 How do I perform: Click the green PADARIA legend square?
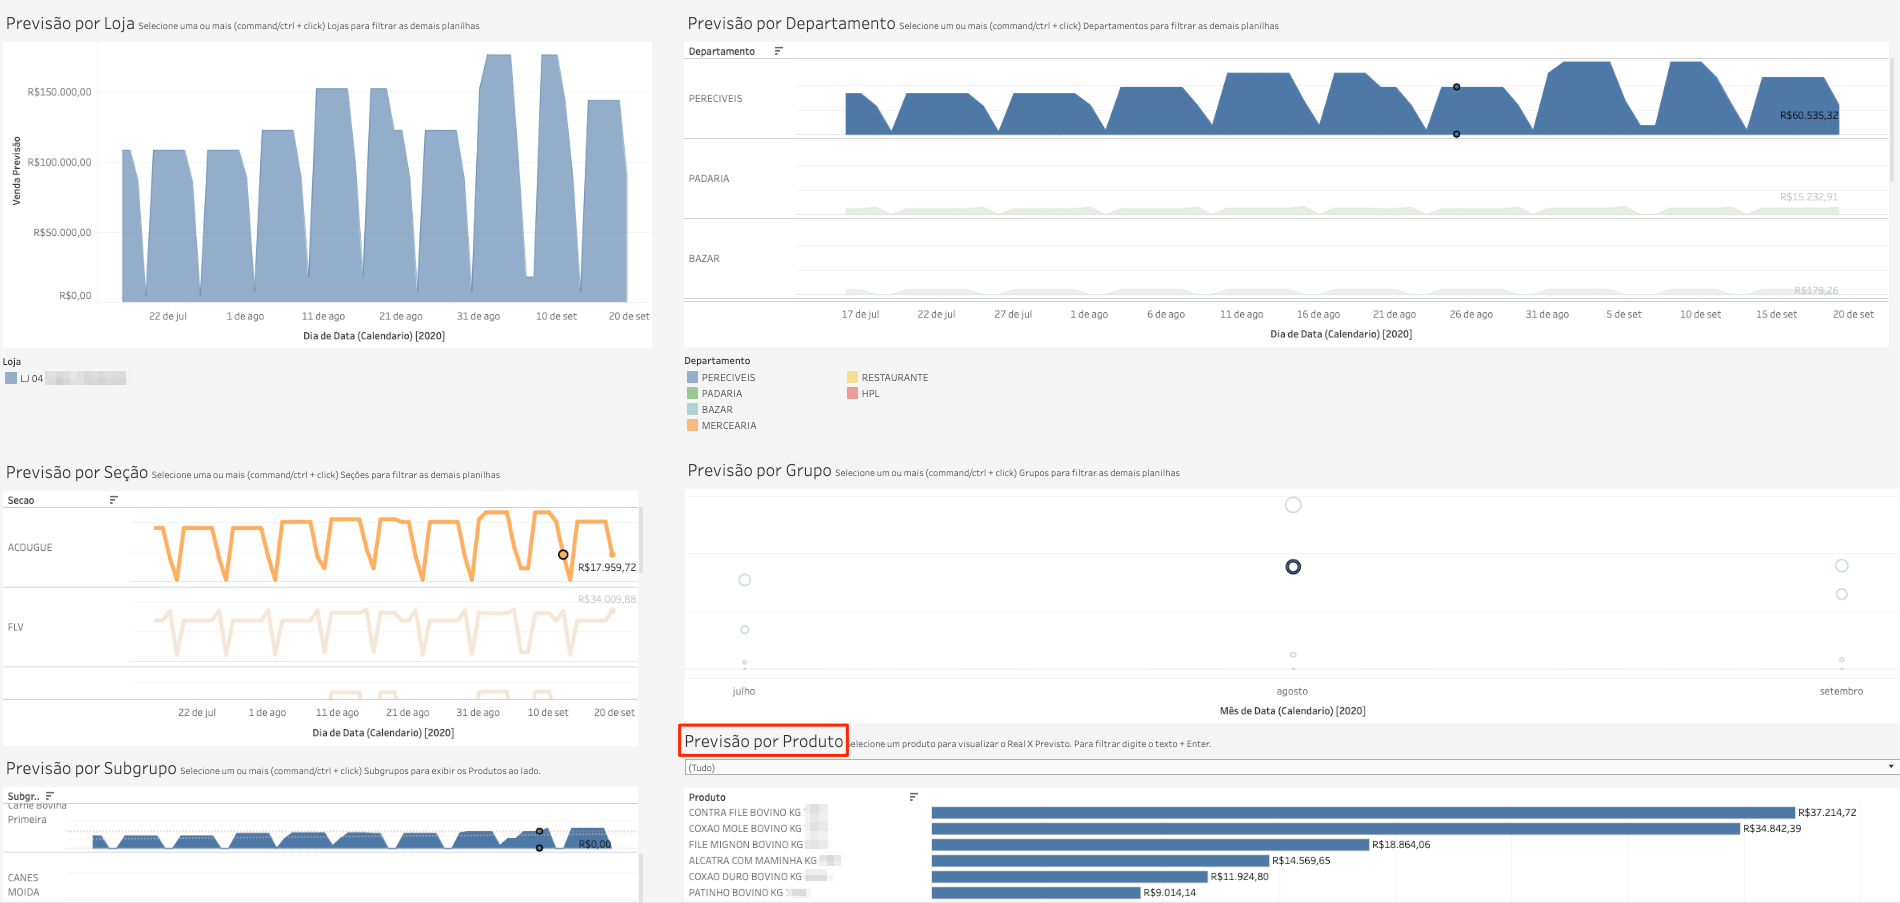tap(692, 393)
